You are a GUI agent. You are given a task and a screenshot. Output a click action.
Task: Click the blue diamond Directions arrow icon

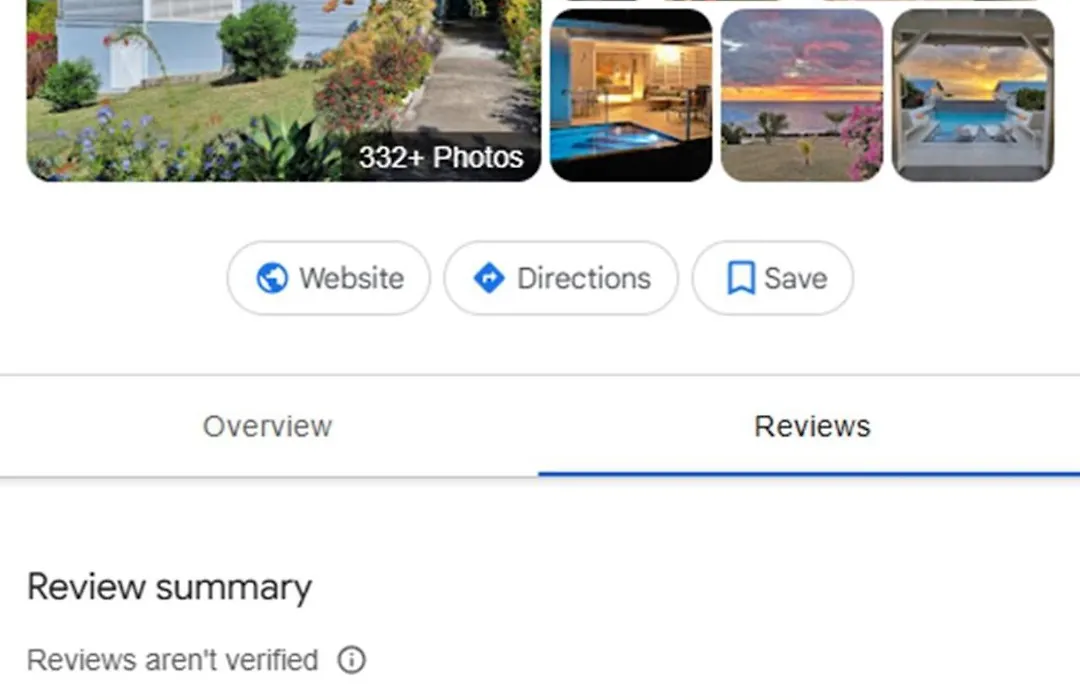click(489, 278)
